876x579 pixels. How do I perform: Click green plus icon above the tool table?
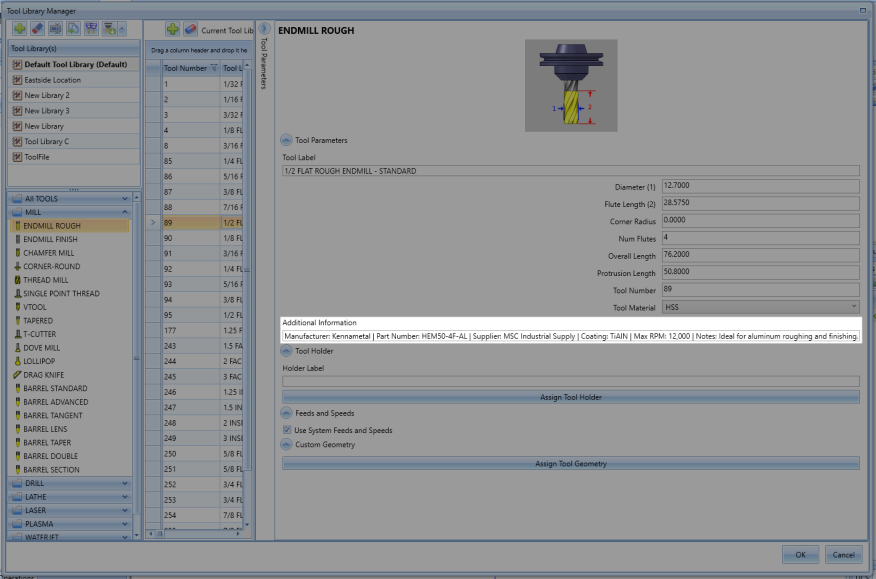click(172, 30)
